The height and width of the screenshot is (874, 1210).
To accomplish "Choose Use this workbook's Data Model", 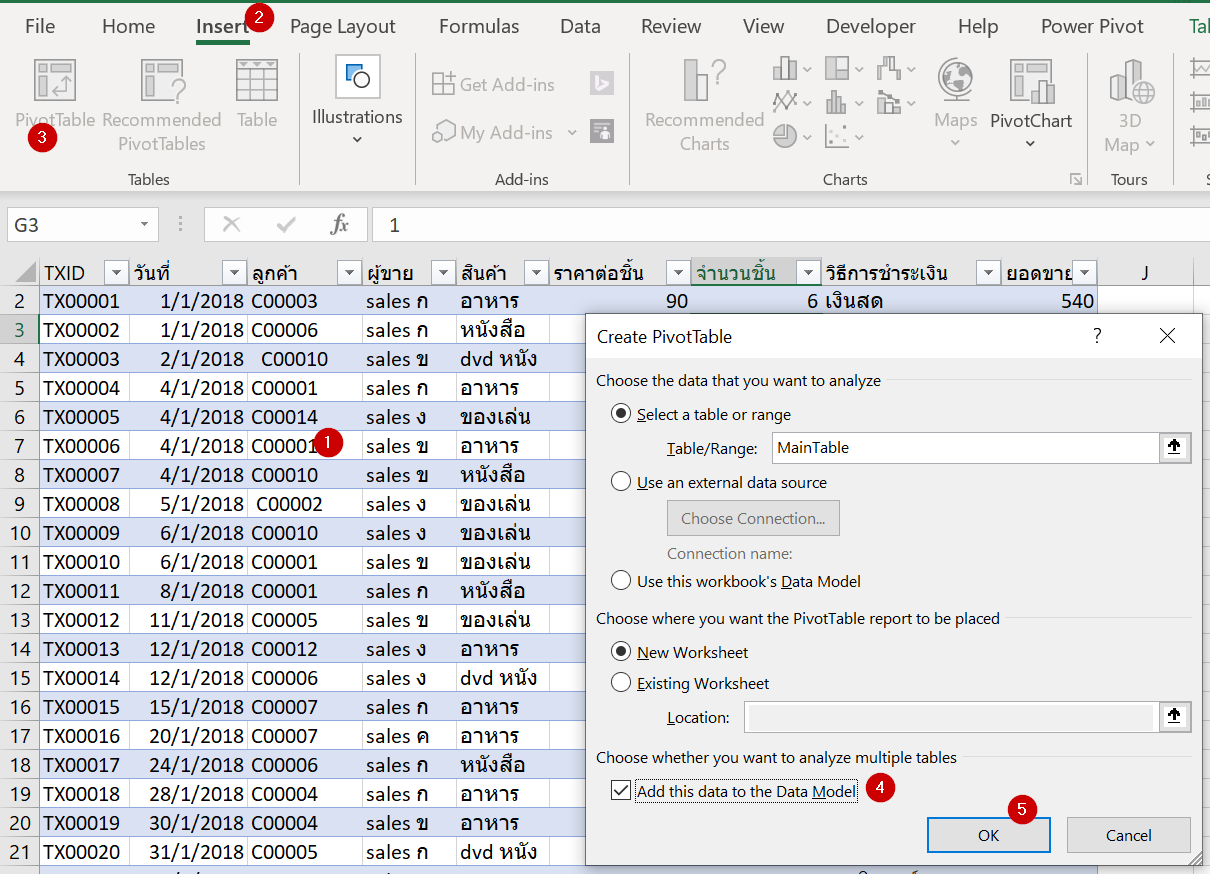I will pyautogui.click(x=620, y=581).
